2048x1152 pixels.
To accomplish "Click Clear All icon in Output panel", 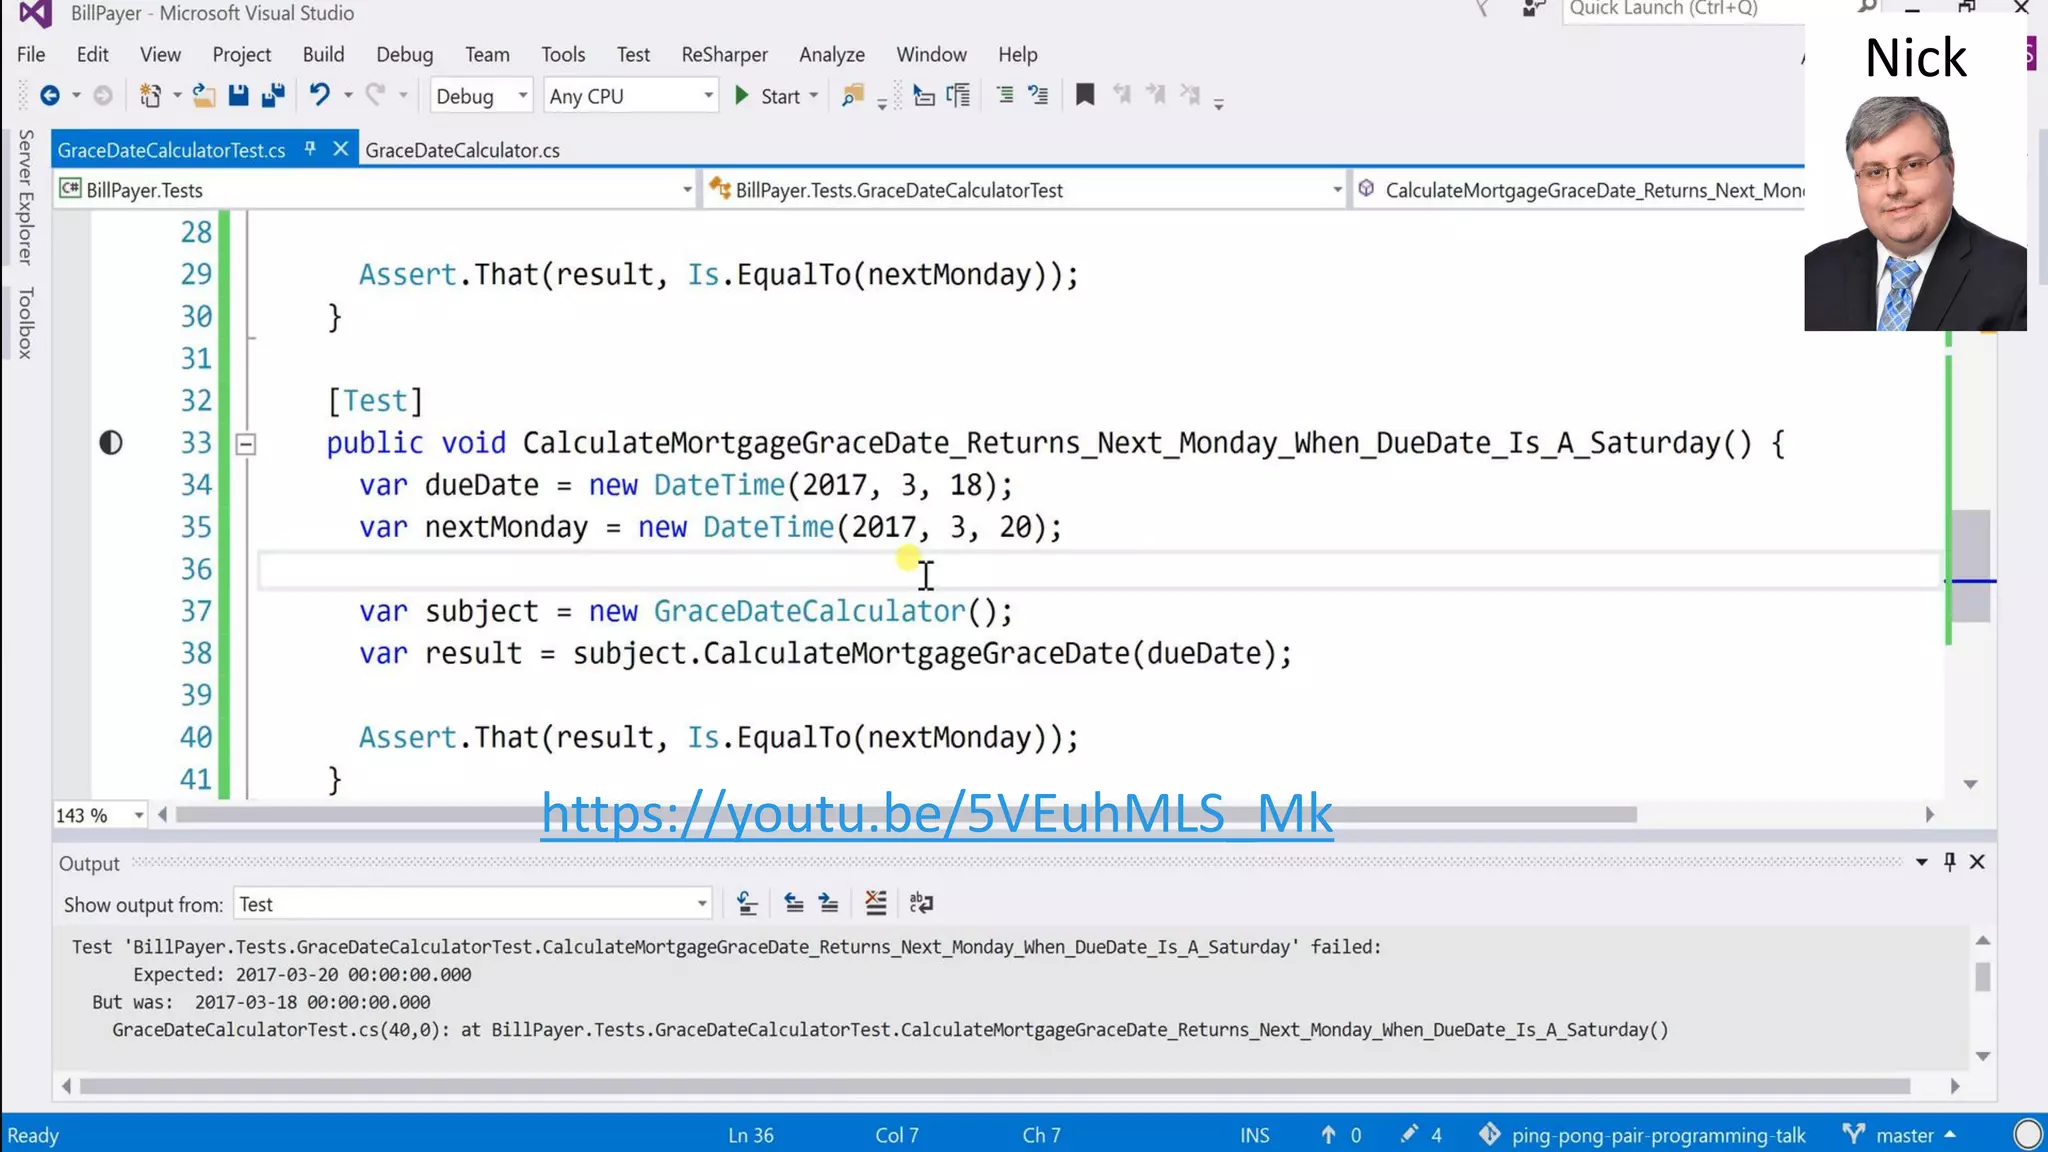I will click(x=875, y=904).
